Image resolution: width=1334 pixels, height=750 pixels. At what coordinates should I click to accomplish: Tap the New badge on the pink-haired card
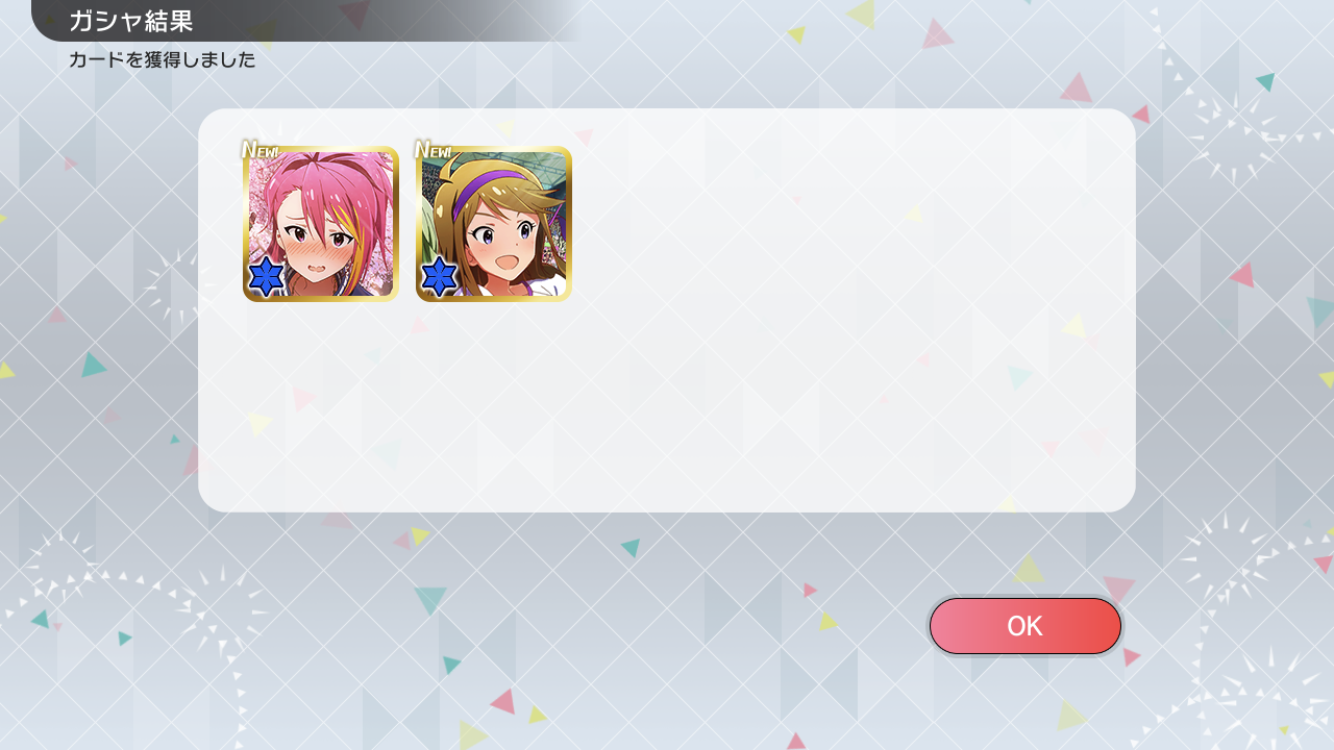coord(260,150)
